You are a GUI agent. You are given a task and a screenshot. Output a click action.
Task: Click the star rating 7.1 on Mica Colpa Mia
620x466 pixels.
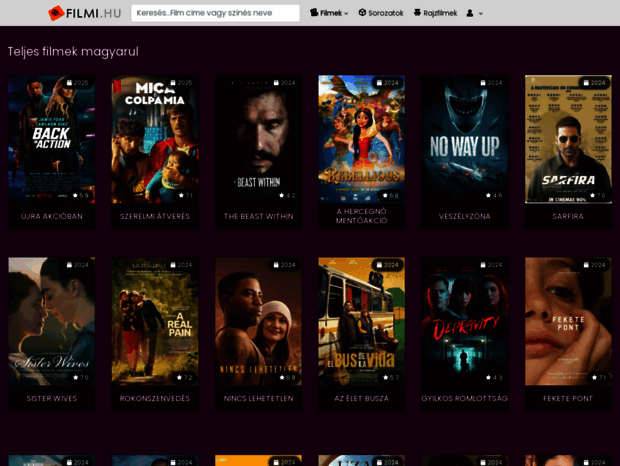pyautogui.click(x=185, y=195)
